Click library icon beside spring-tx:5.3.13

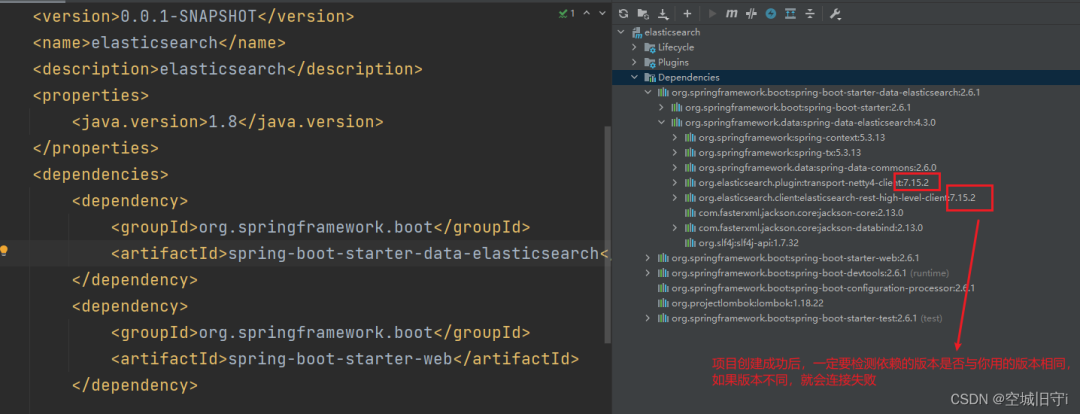690,153
